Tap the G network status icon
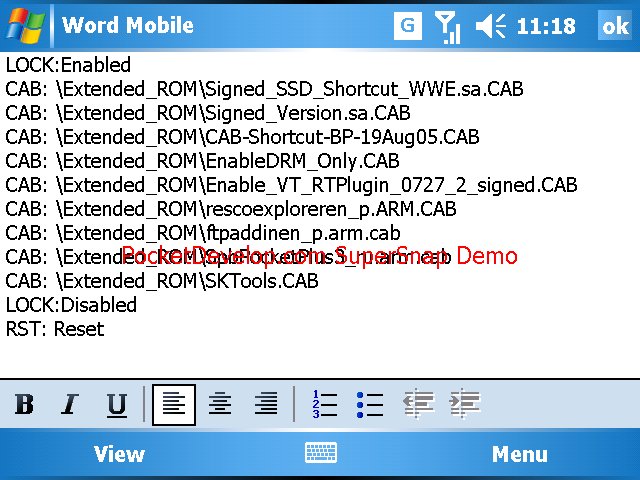This screenshot has width=640, height=480. 408,26
